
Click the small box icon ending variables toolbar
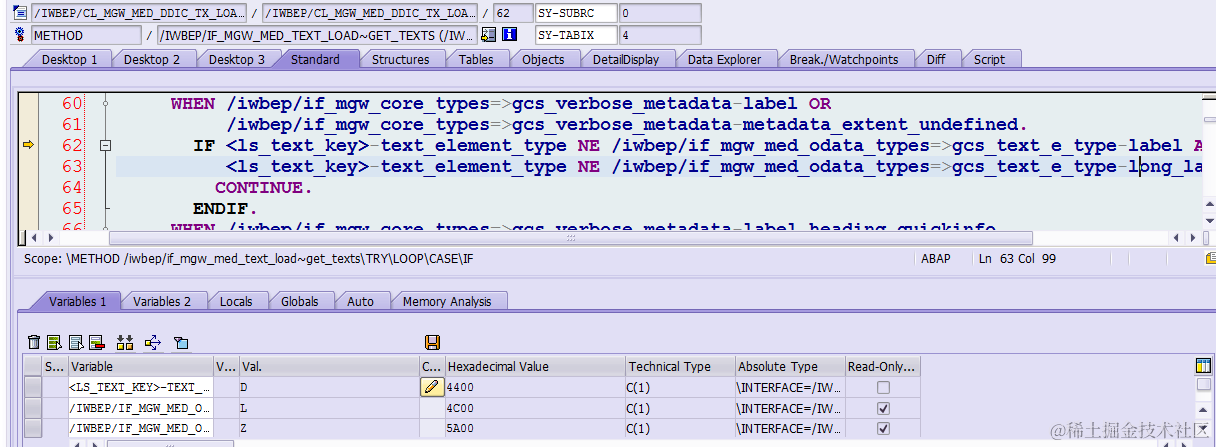pos(181,343)
